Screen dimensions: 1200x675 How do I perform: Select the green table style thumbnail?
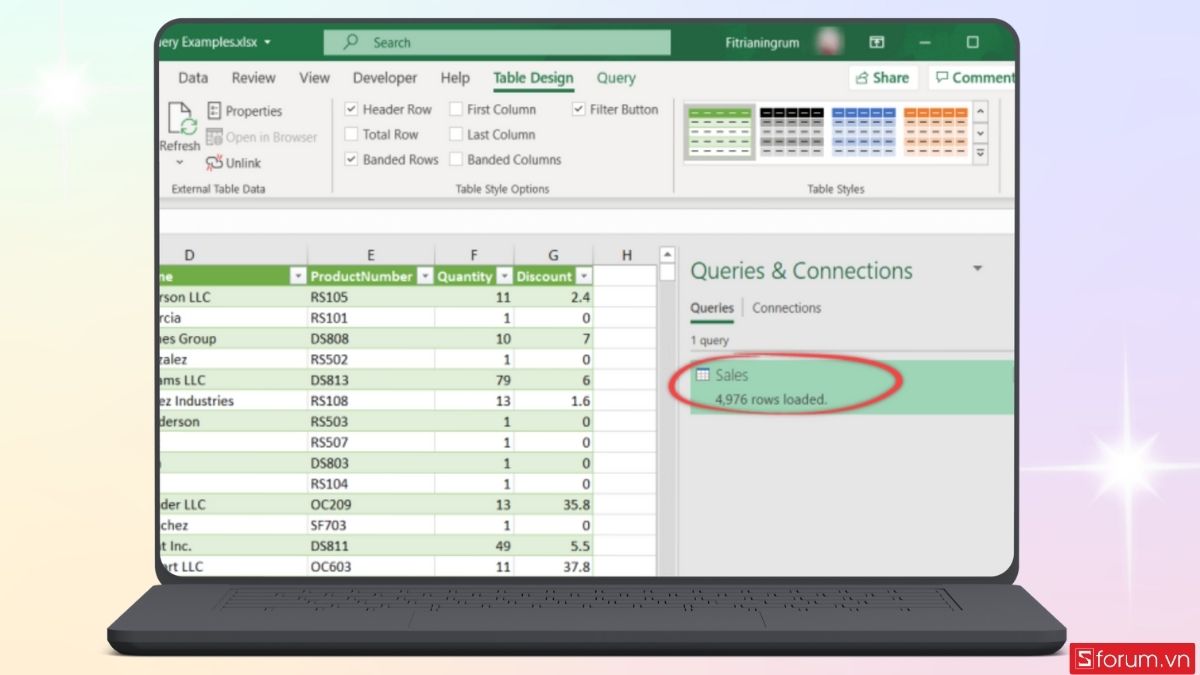(718, 132)
